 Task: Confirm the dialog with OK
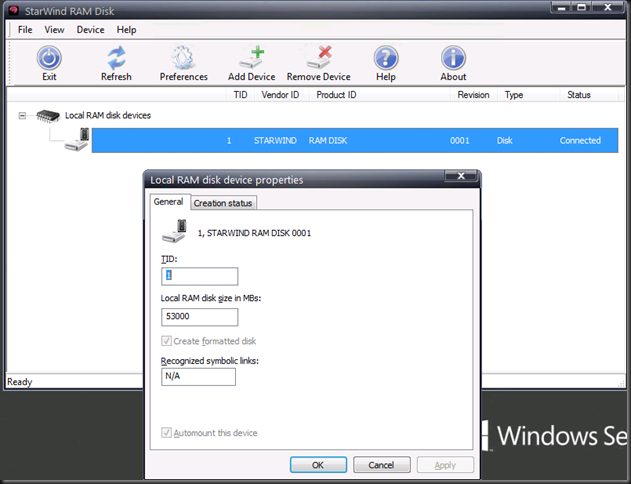(x=318, y=465)
